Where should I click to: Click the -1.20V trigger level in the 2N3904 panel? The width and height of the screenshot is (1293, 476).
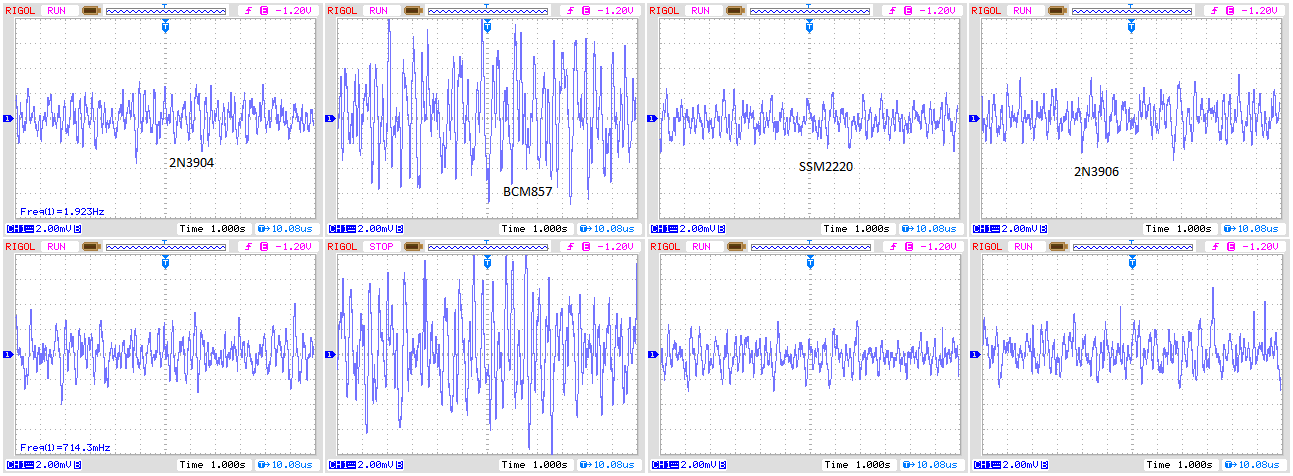pyautogui.click(x=294, y=10)
